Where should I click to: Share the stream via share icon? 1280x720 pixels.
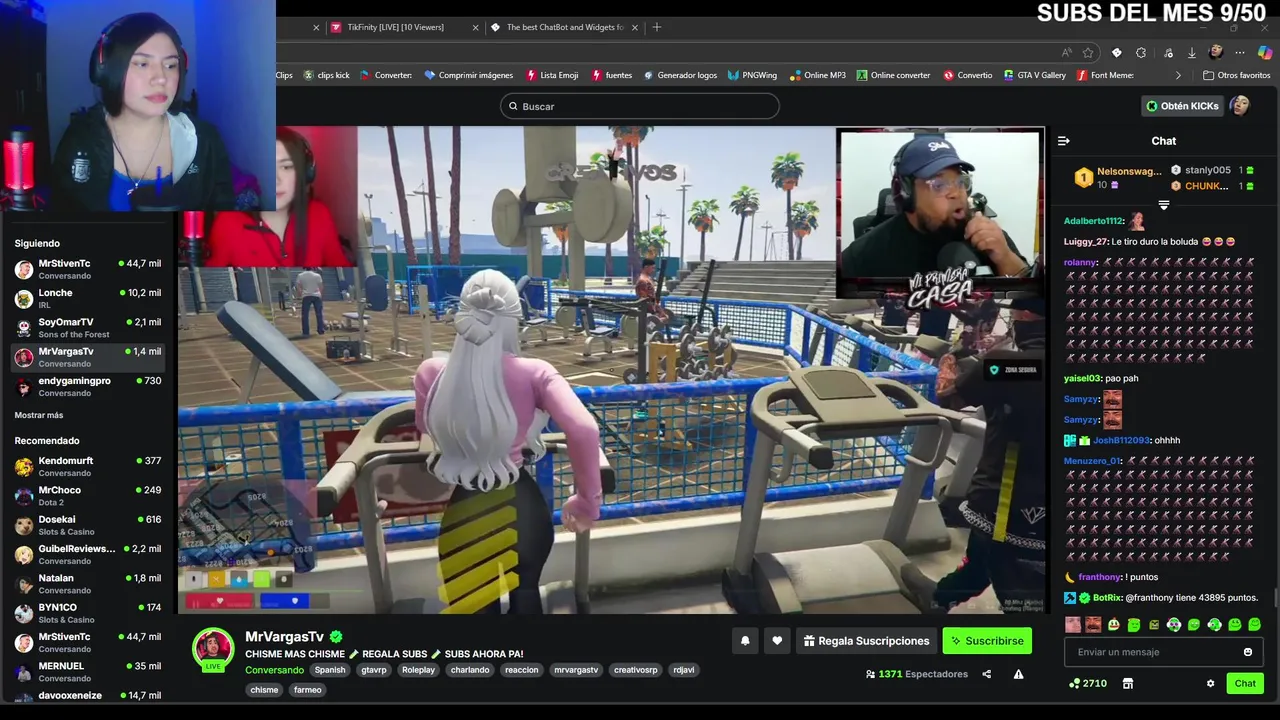986,674
